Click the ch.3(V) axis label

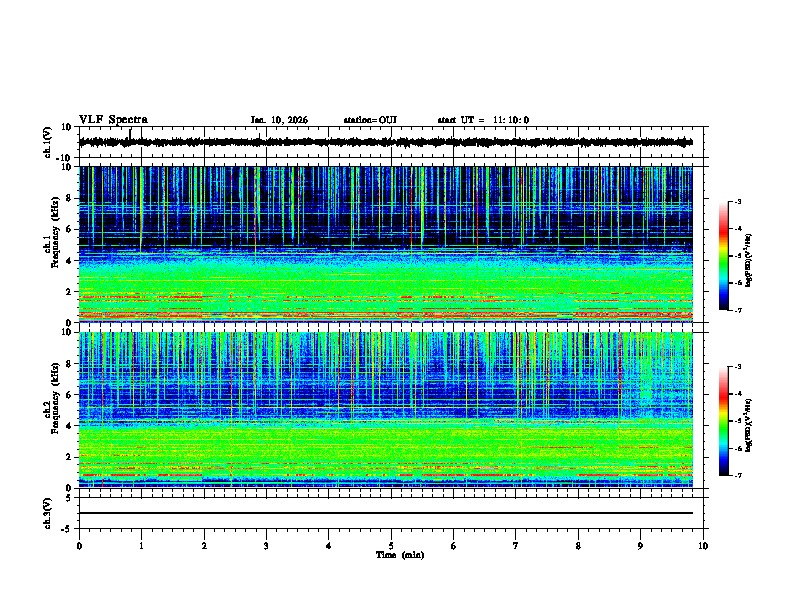[x=47, y=513]
